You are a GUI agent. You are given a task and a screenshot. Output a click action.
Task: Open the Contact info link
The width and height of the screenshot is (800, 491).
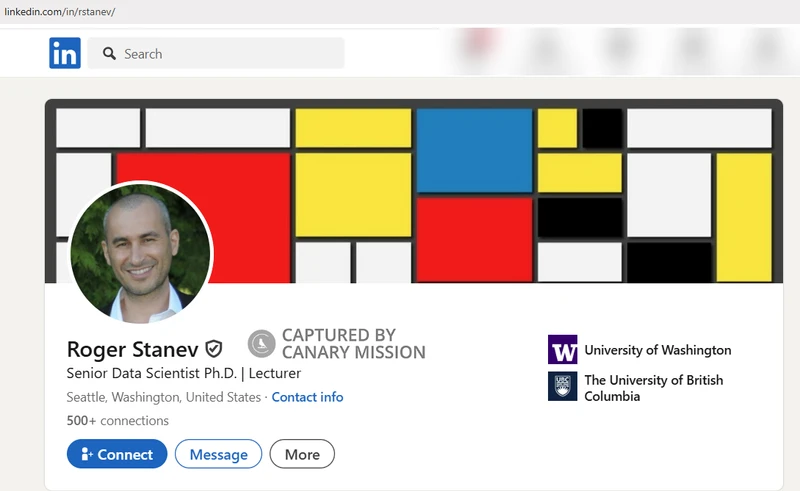click(x=307, y=397)
